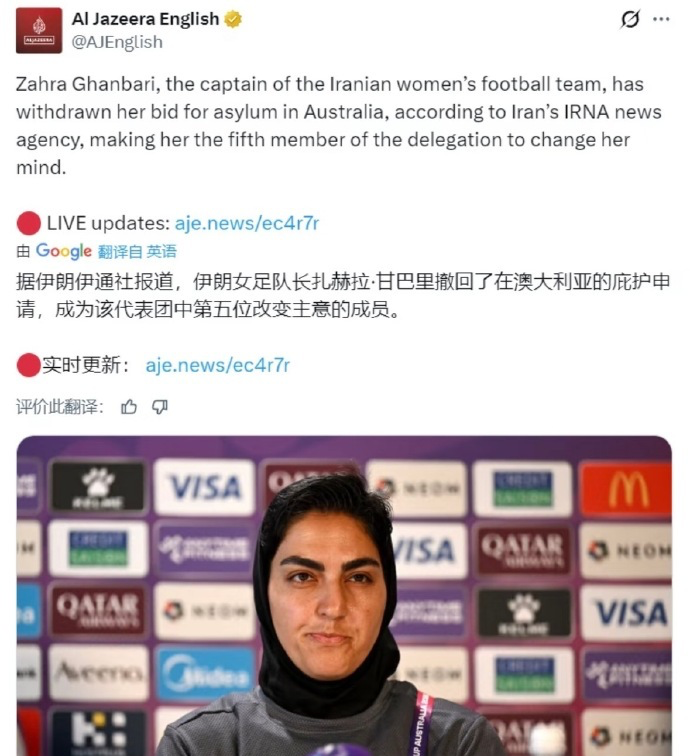Click McDonald's logo in the photo
This screenshot has width=690, height=756.
[625, 488]
